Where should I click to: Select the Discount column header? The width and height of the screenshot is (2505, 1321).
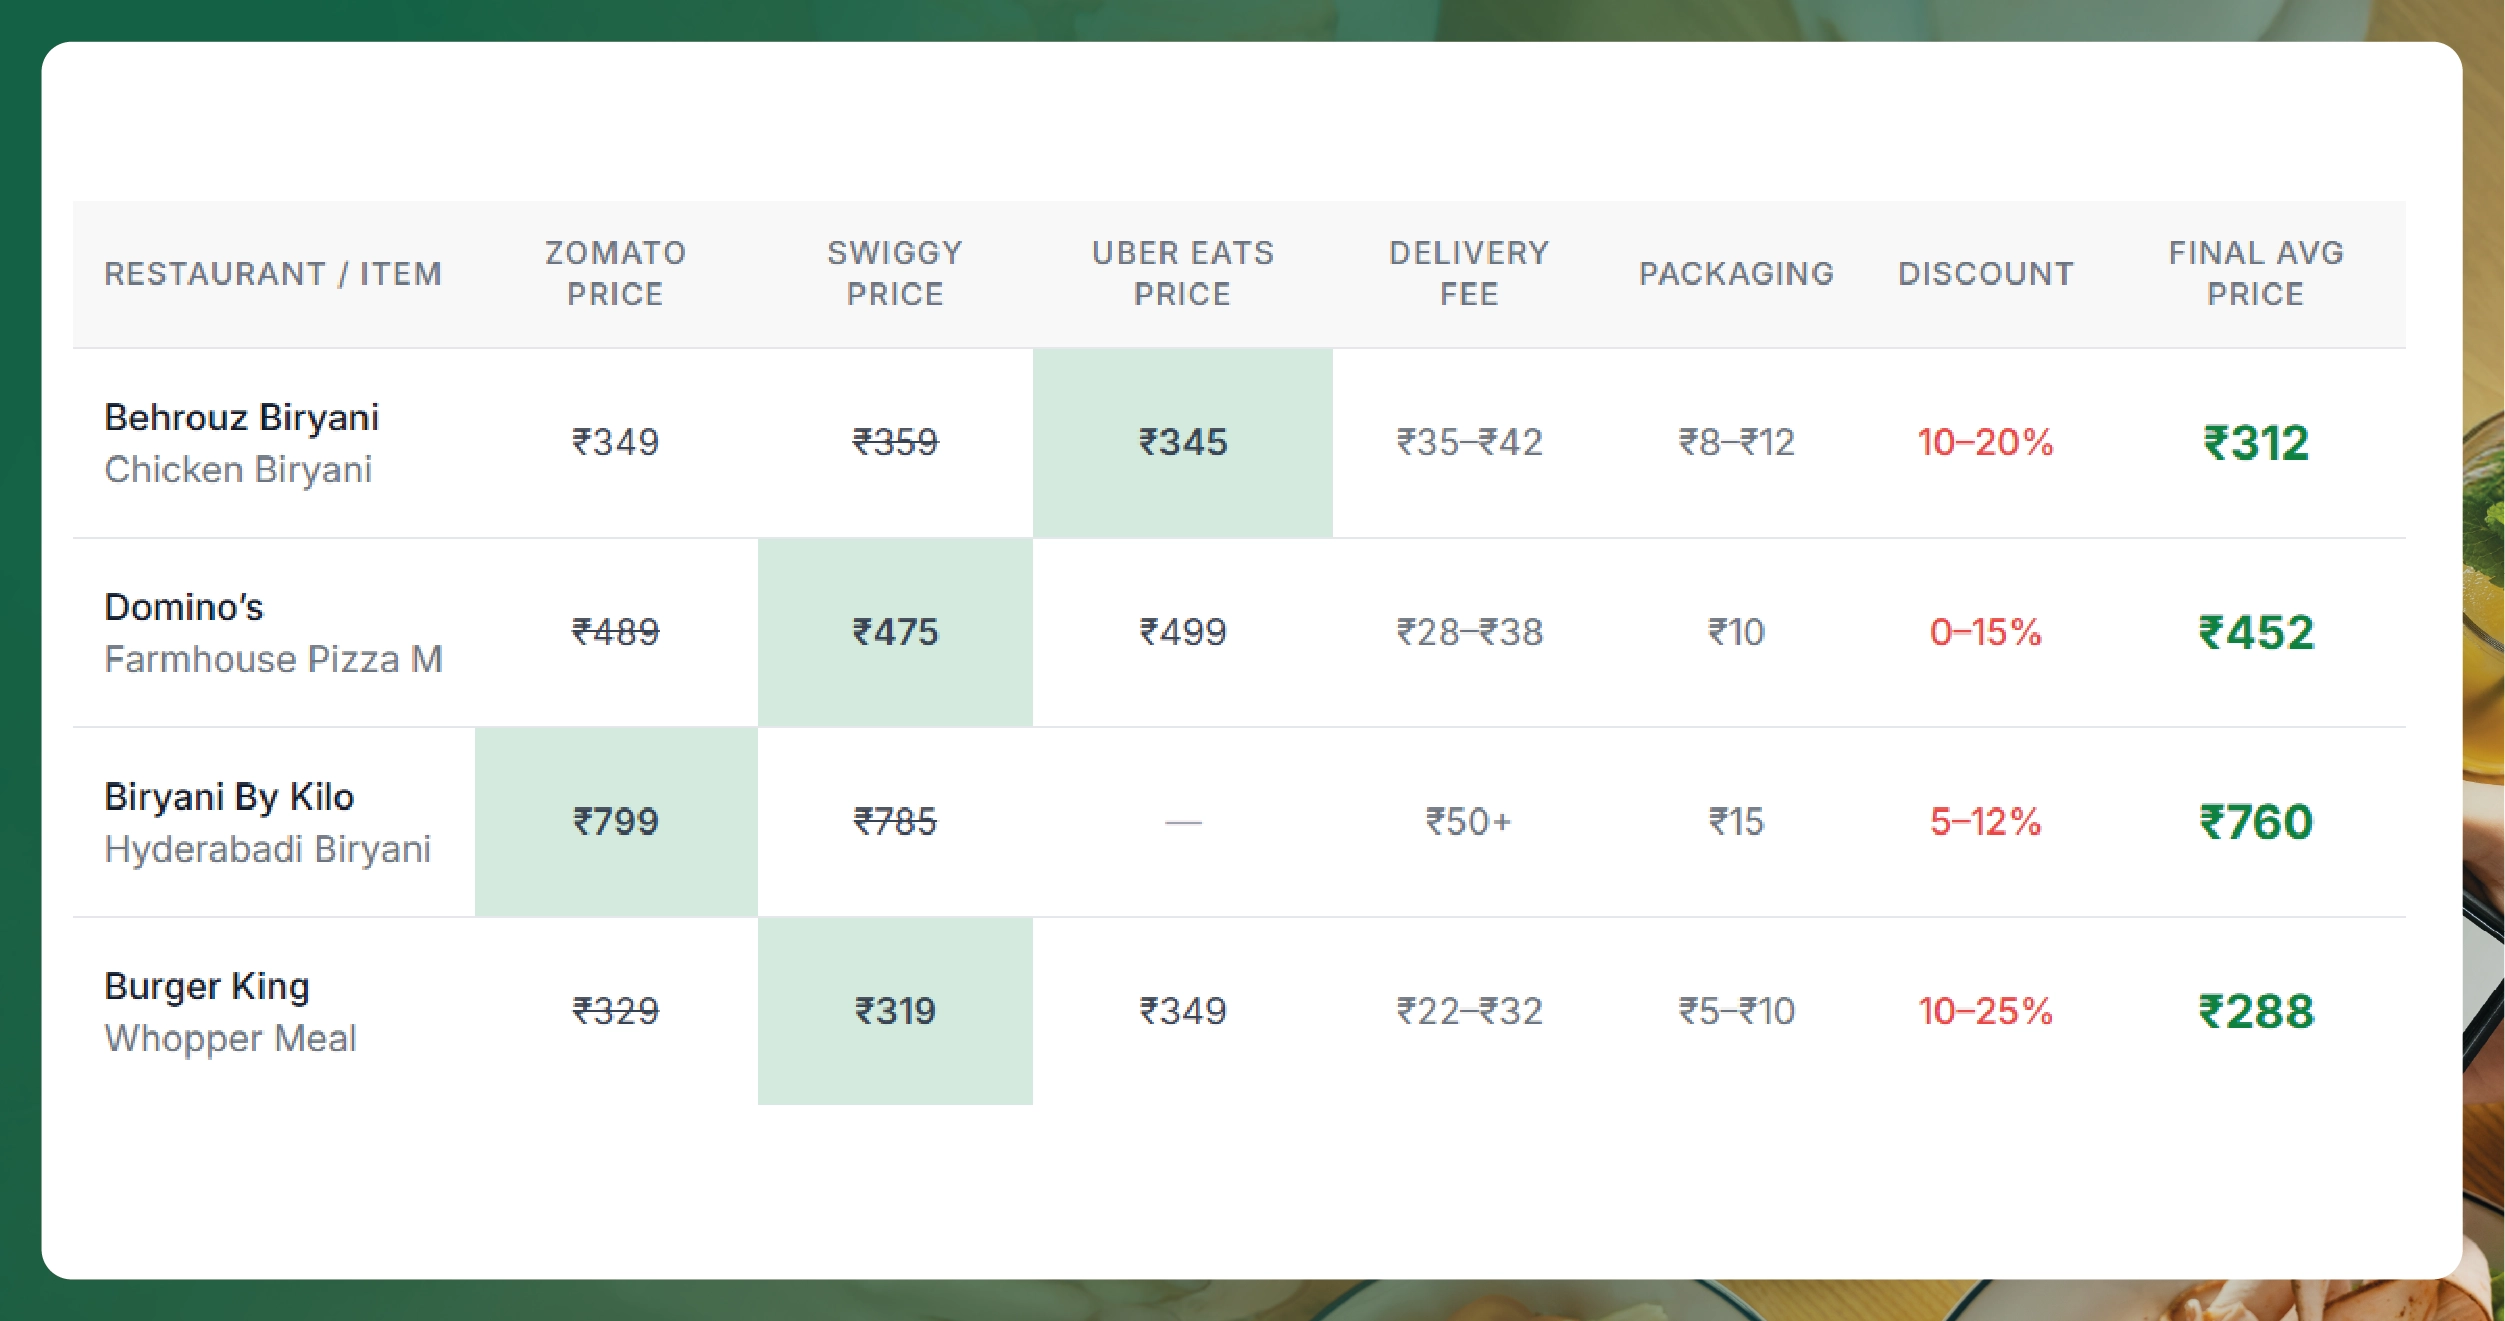pos(1986,273)
